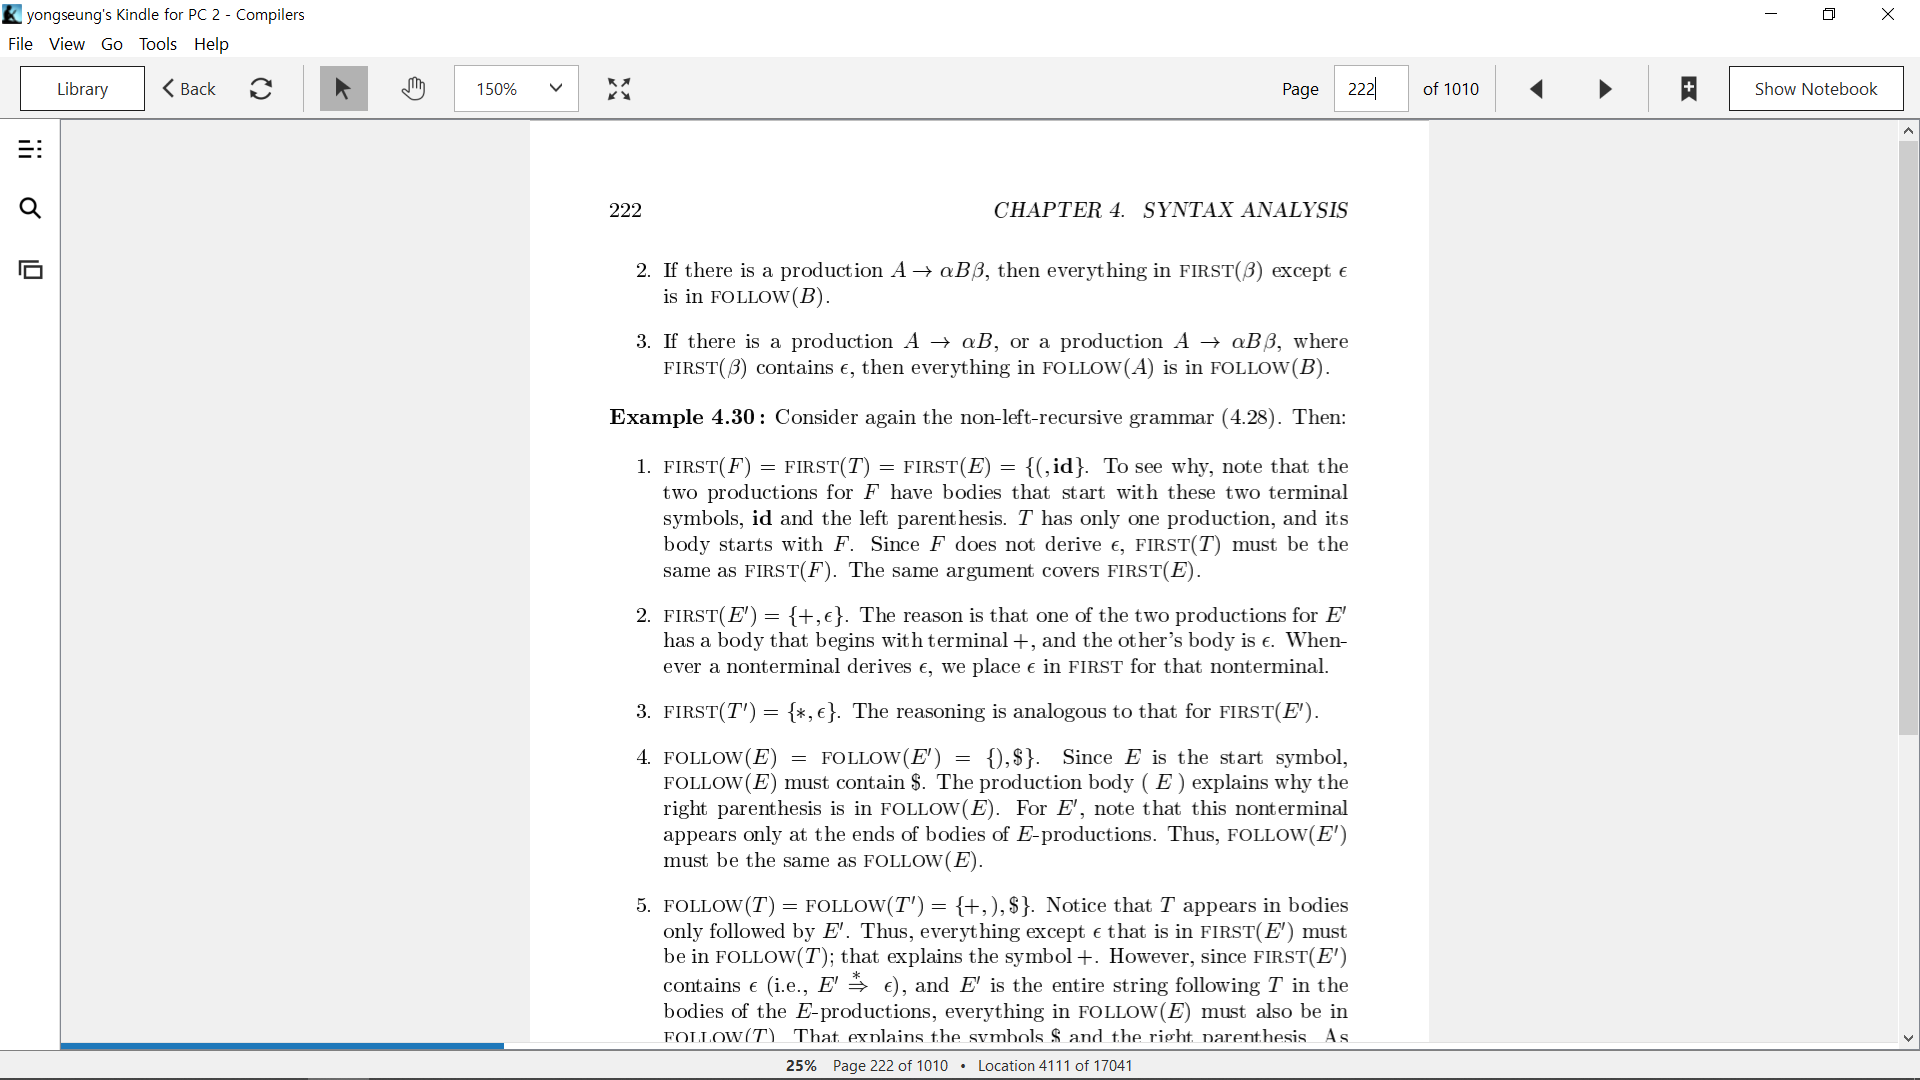Click the page number input field
The image size is (1920, 1080).
click(x=1371, y=89)
